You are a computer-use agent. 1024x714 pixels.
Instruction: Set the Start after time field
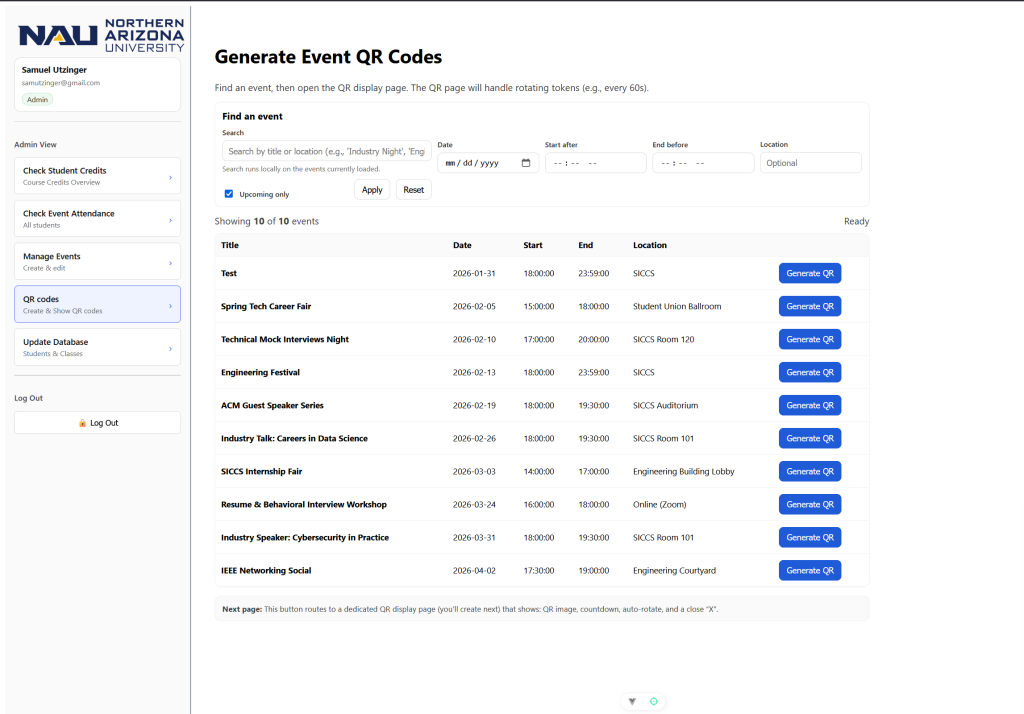(x=596, y=163)
